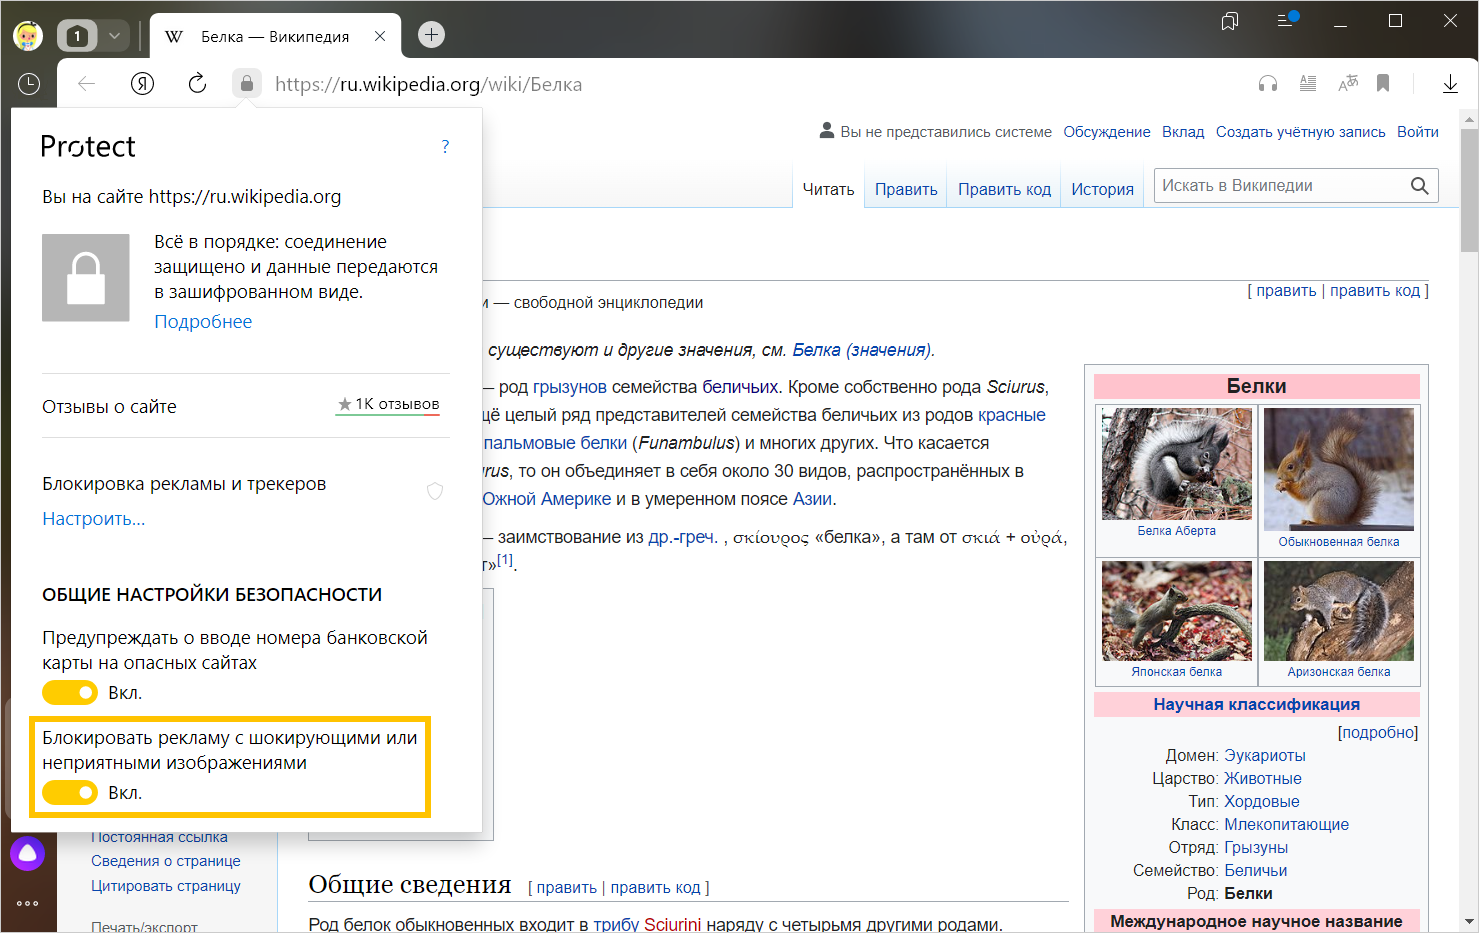Viewport: 1479px width, 933px height.
Task: Click the Настроить... link
Action: (x=94, y=519)
